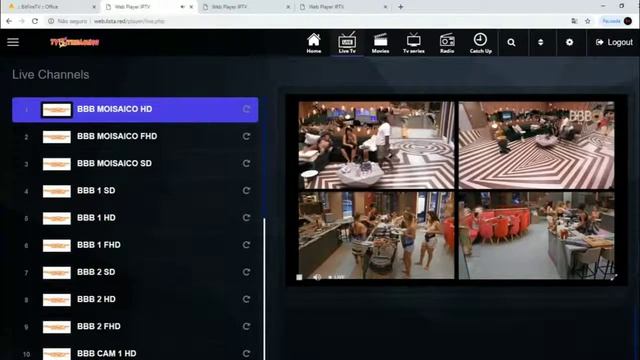Reload icon on BBB 2 HD row
640x360 pixels.
(246, 299)
